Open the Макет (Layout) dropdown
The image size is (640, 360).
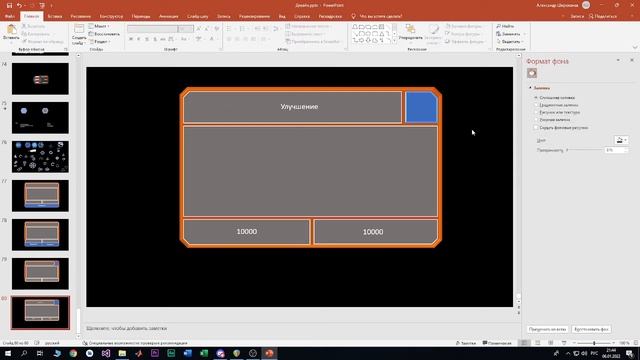(x=99, y=26)
